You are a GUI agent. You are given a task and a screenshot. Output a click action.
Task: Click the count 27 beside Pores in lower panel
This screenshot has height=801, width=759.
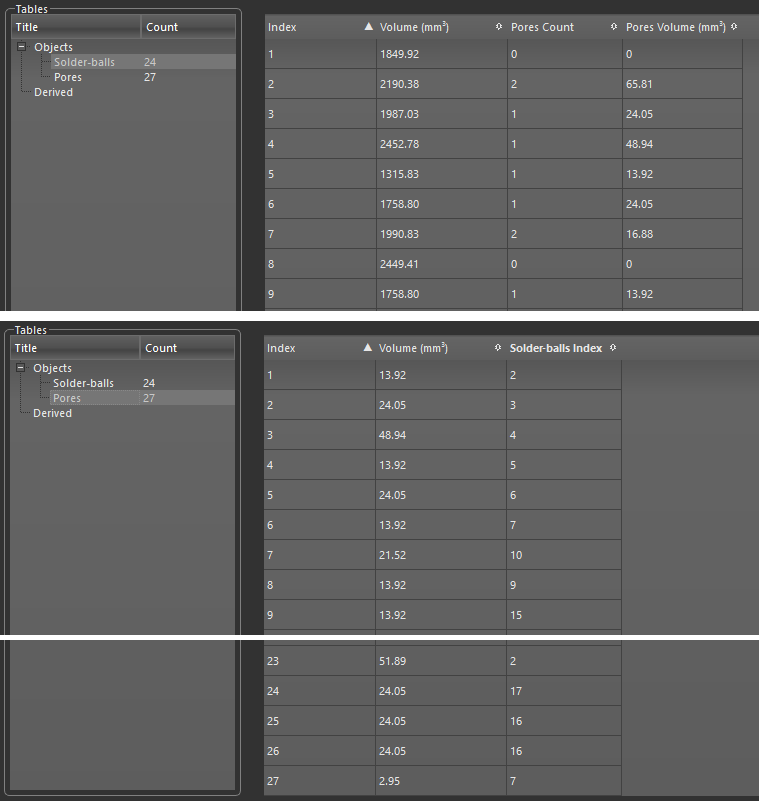(x=149, y=398)
